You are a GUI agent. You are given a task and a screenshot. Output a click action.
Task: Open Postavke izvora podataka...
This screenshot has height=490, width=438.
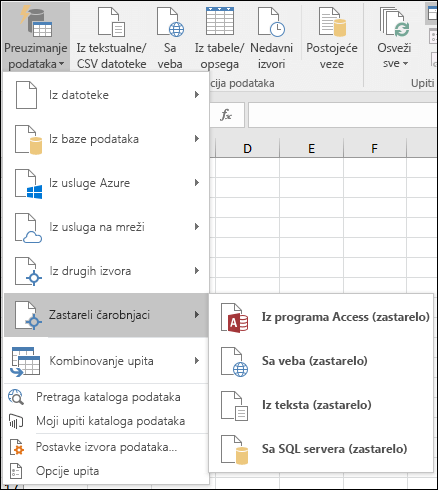point(106,447)
